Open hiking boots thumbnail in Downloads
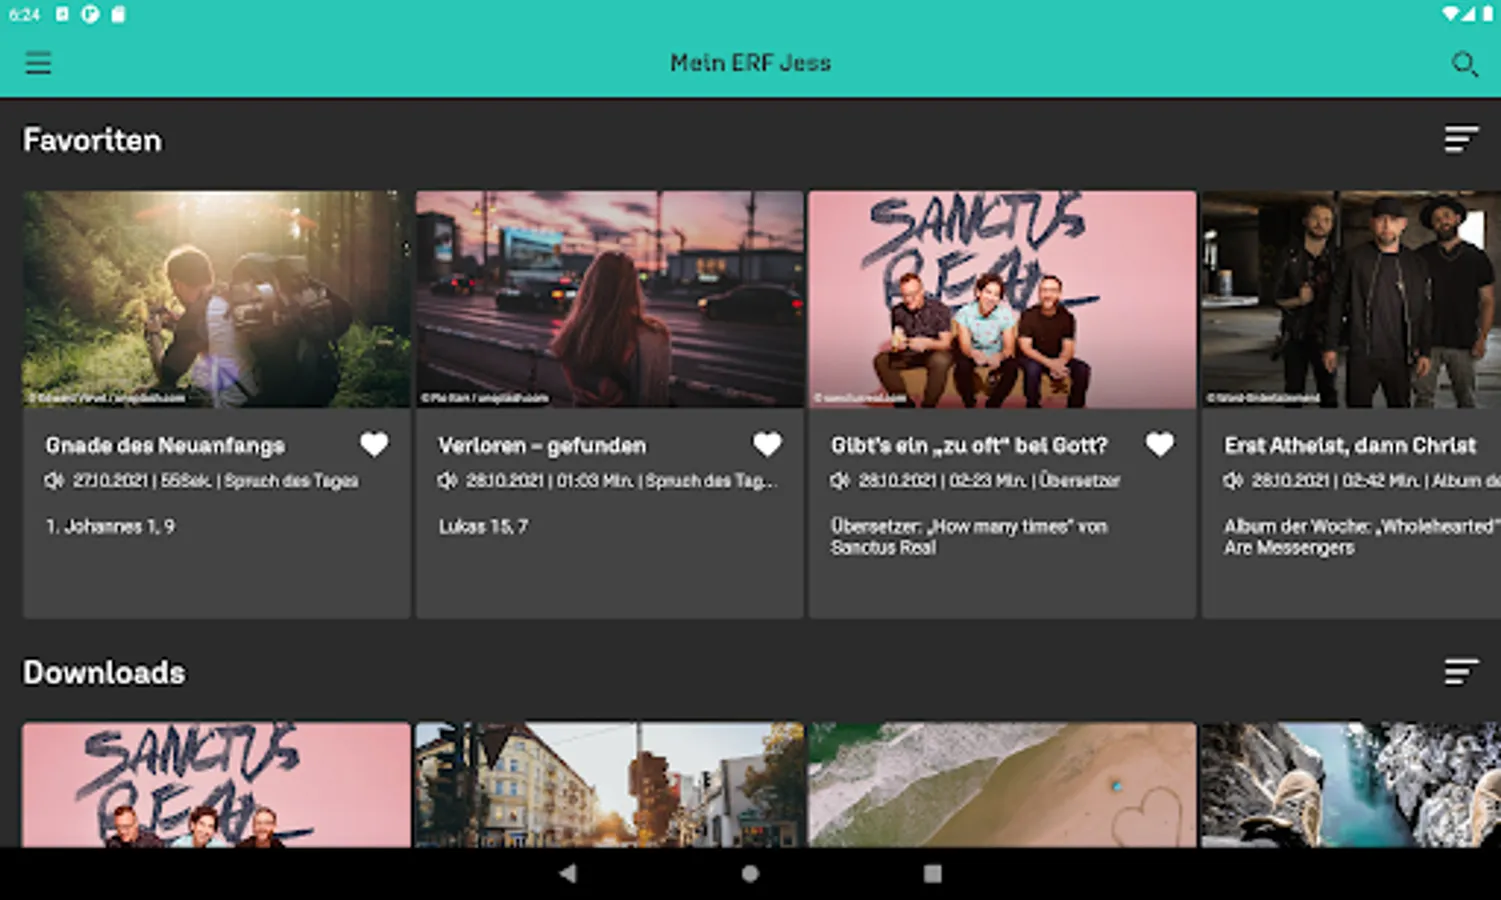This screenshot has height=900, width=1501. click(1351, 785)
